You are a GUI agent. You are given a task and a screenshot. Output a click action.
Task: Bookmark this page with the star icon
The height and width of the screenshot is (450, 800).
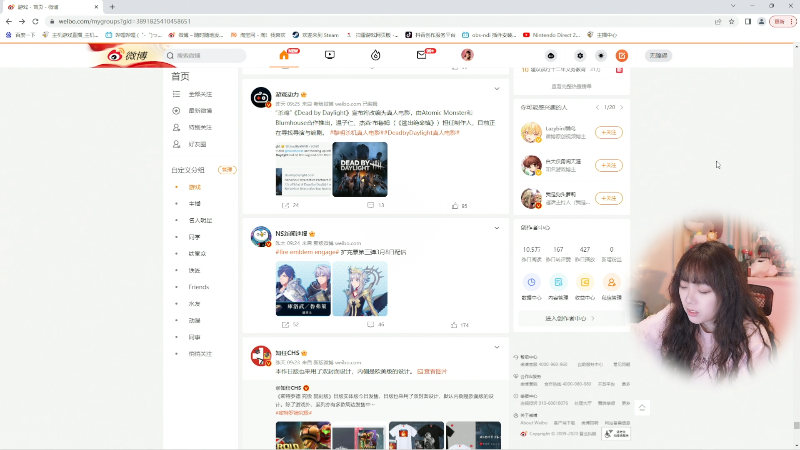coord(732,21)
